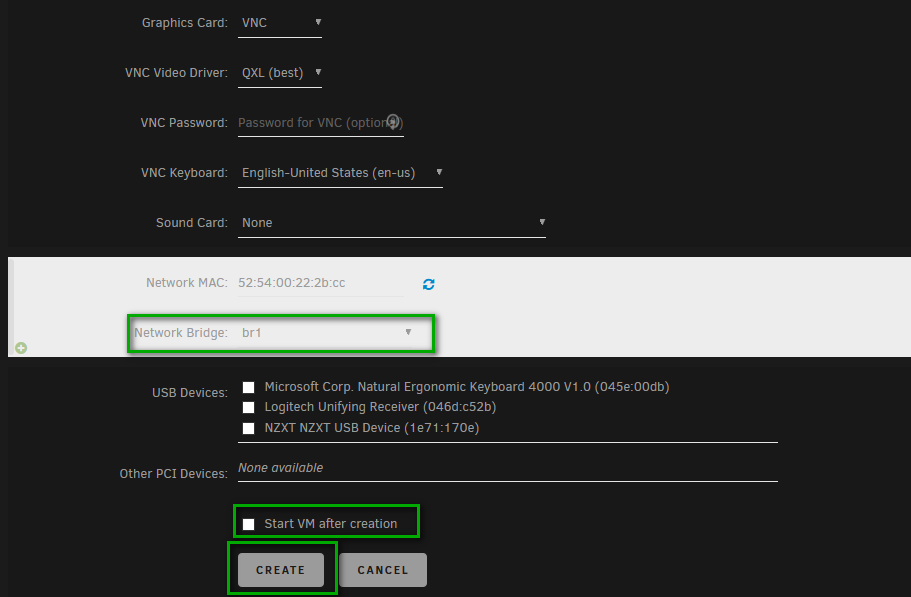Click the 'None available' PCI devices text
The width and height of the screenshot is (911, 597).
coord(281,468)
